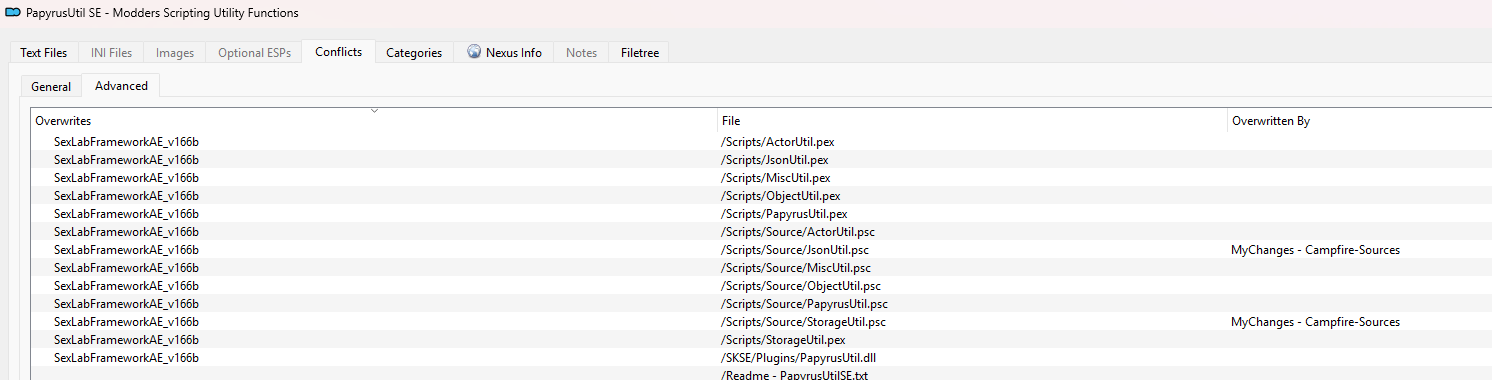The width and height of the screenshot is (1492, 380).
Task: Select the Conflicts tab
Action: [339, 52]
